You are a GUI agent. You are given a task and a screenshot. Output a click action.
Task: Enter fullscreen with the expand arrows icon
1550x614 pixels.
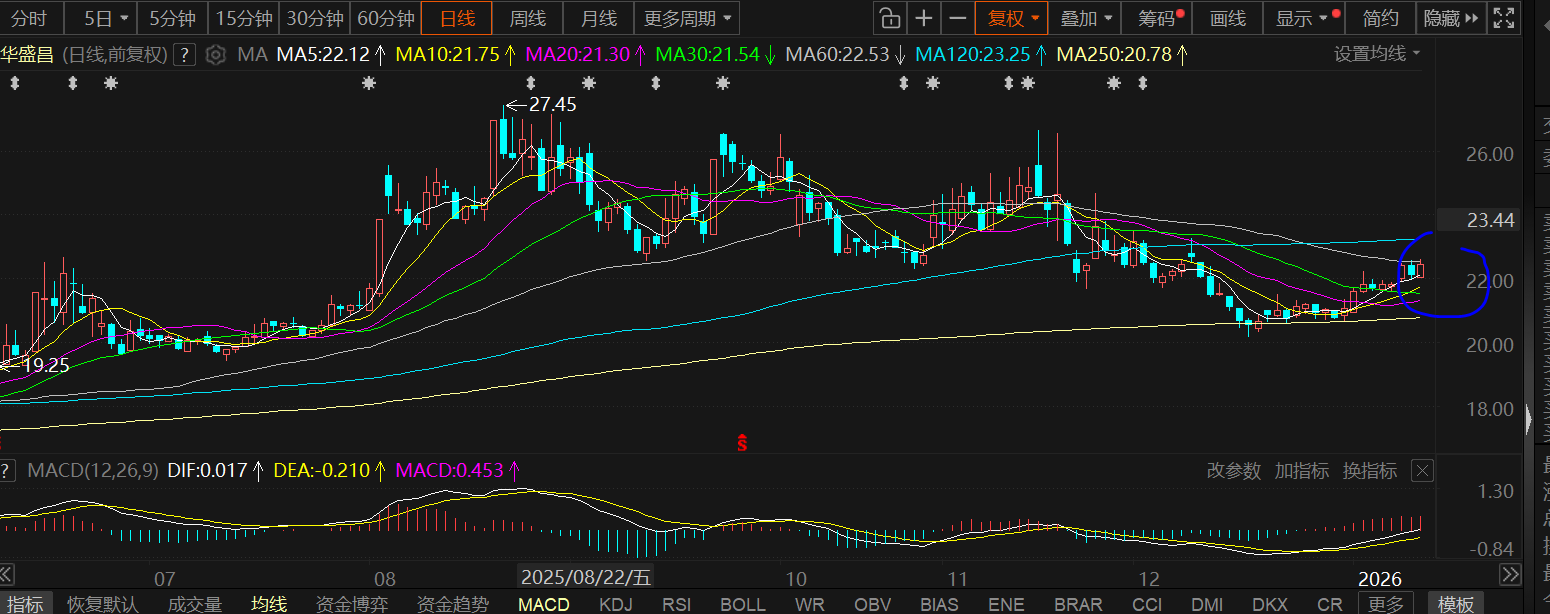point(1502,18)
